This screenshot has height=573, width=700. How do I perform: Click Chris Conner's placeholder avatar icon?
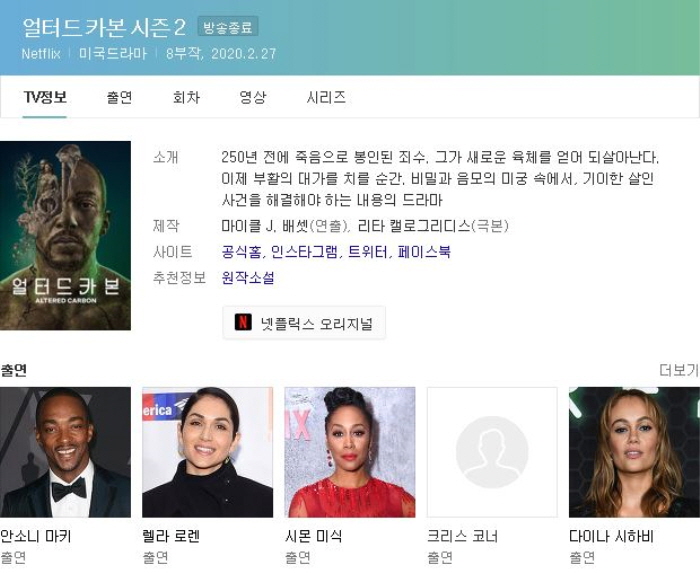coord(492,452)
